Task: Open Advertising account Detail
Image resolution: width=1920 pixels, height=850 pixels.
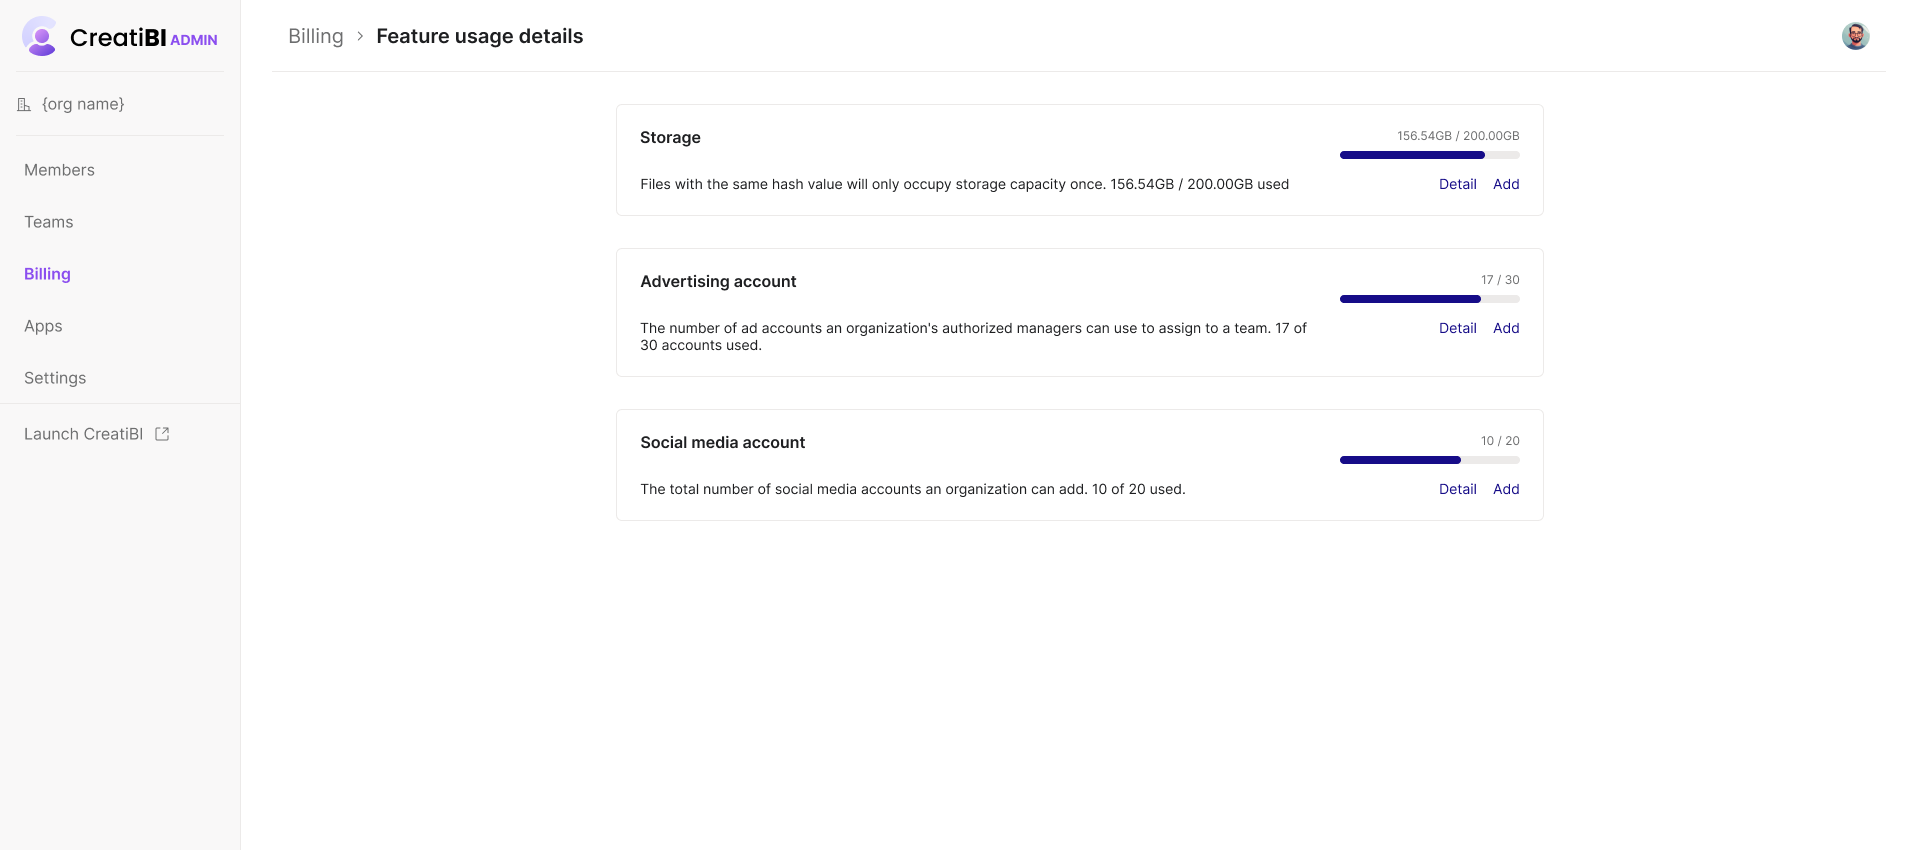Action: coord(1457,328)
